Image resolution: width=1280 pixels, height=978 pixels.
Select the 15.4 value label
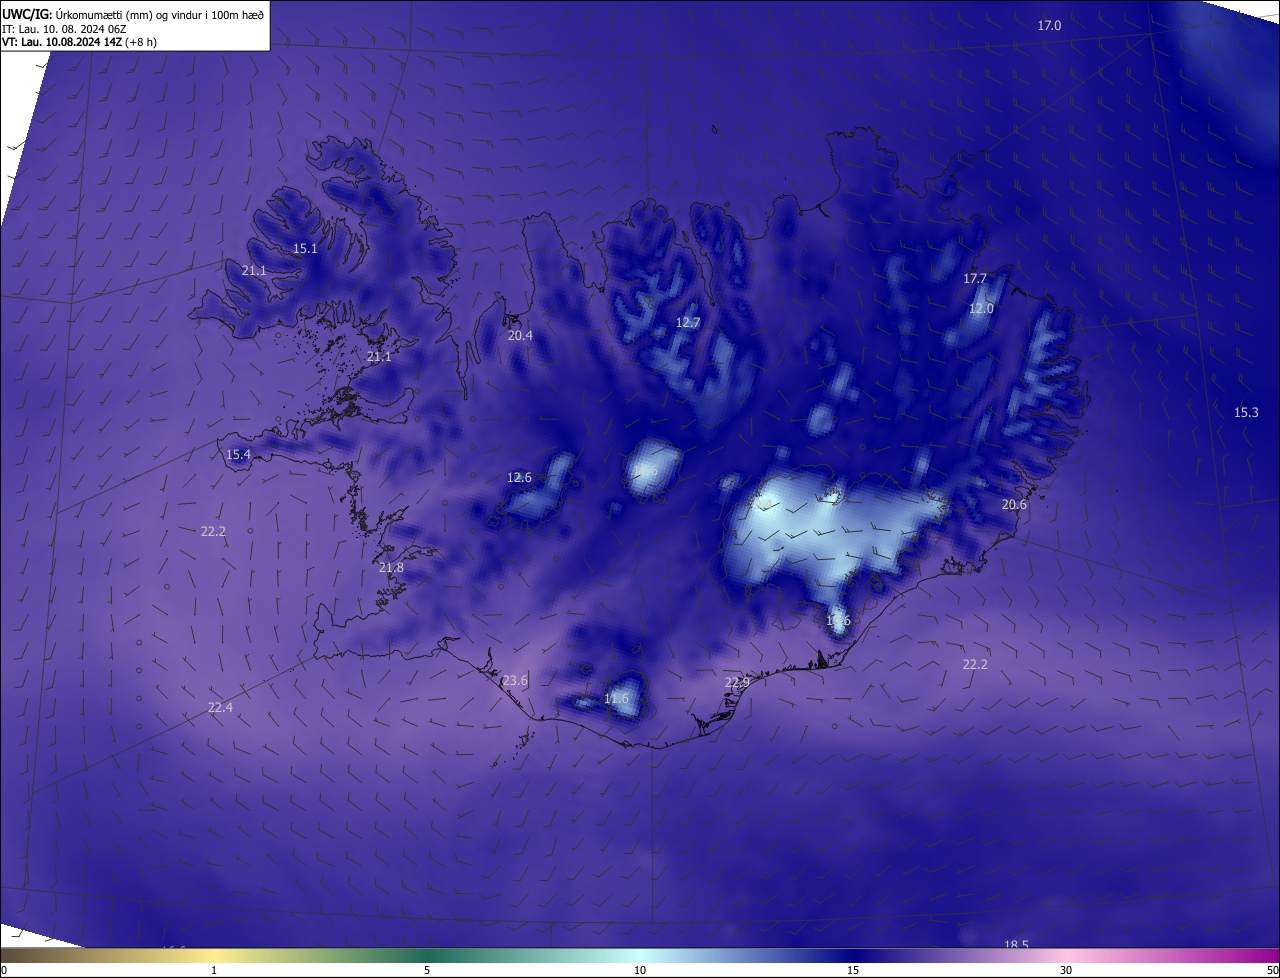tap(238, 454)
